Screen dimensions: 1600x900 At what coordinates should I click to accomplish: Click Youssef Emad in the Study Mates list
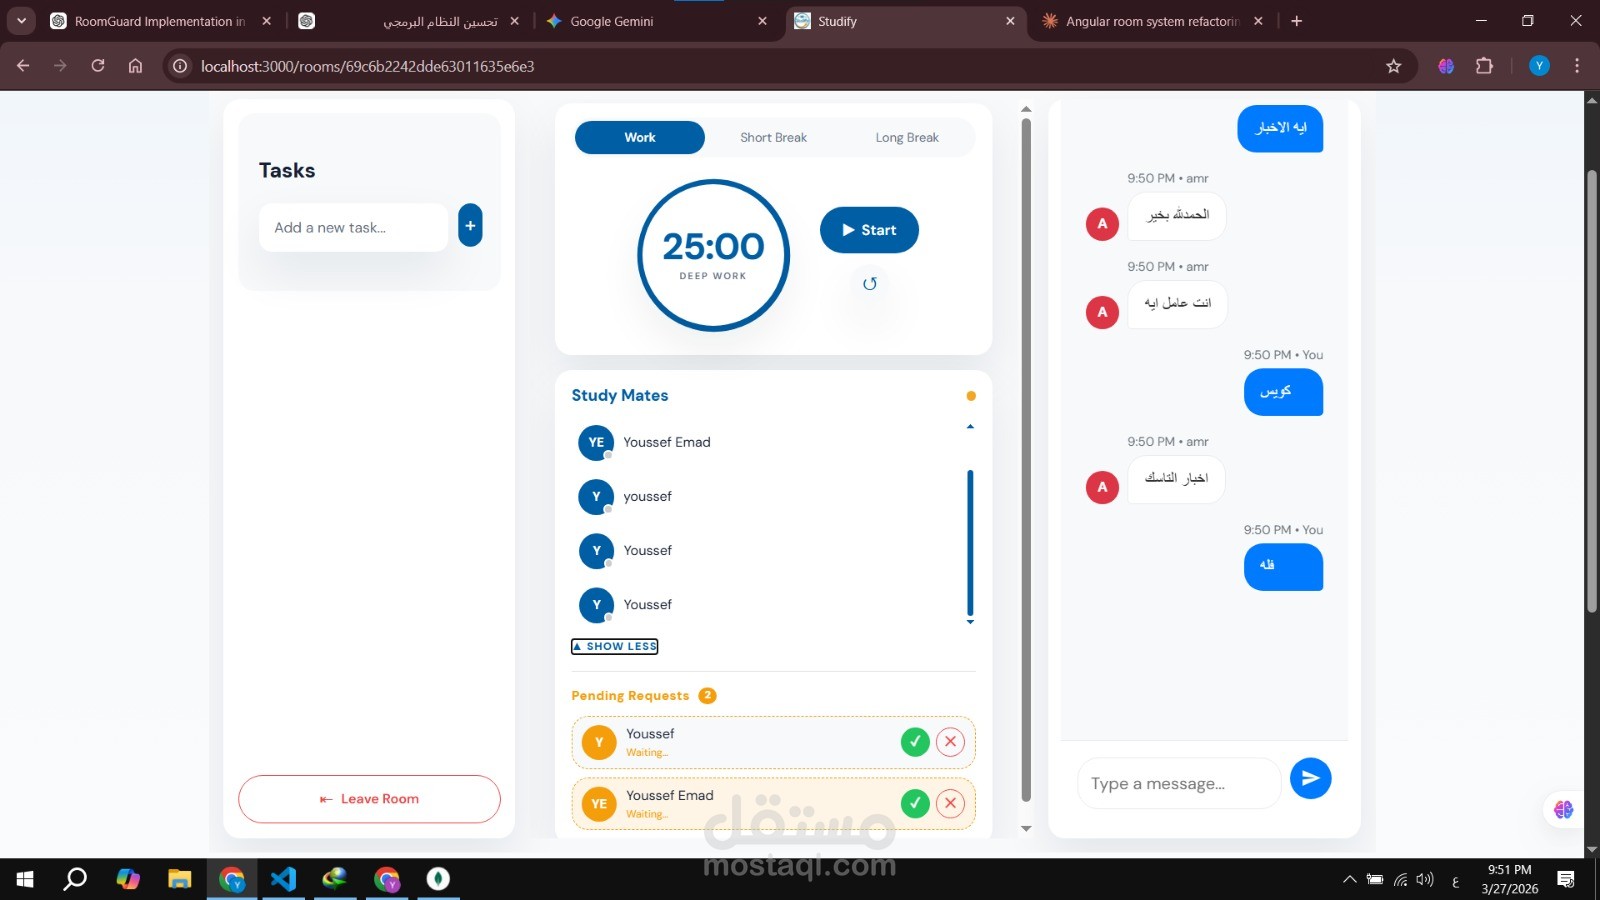[x=667, y=442]
